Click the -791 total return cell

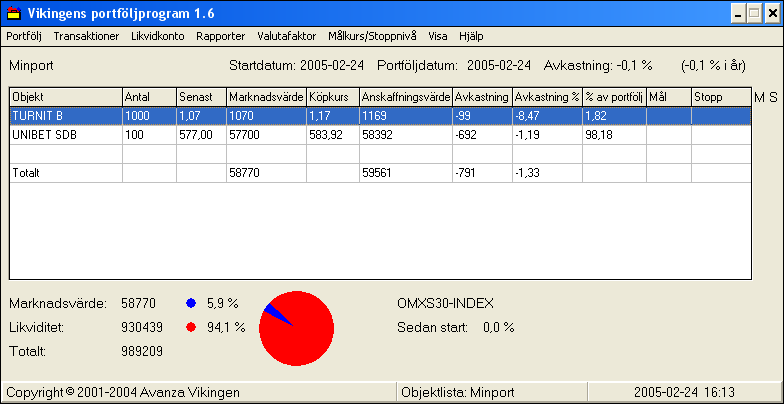(x=482, y=174)
